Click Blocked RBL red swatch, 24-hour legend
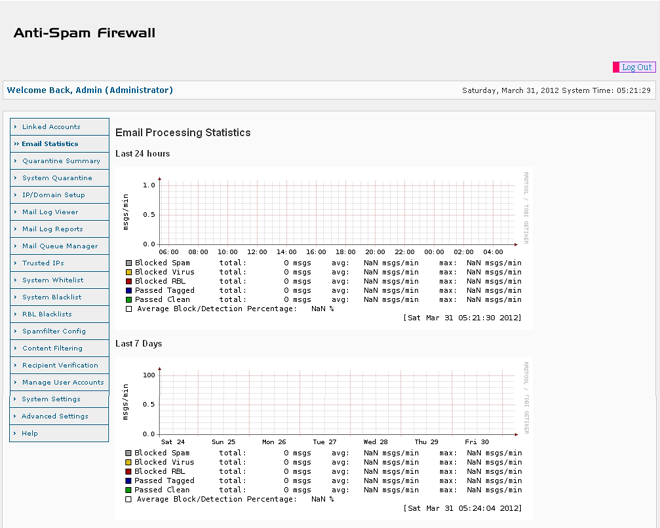The image size is (660, 528). coord(129,282)
